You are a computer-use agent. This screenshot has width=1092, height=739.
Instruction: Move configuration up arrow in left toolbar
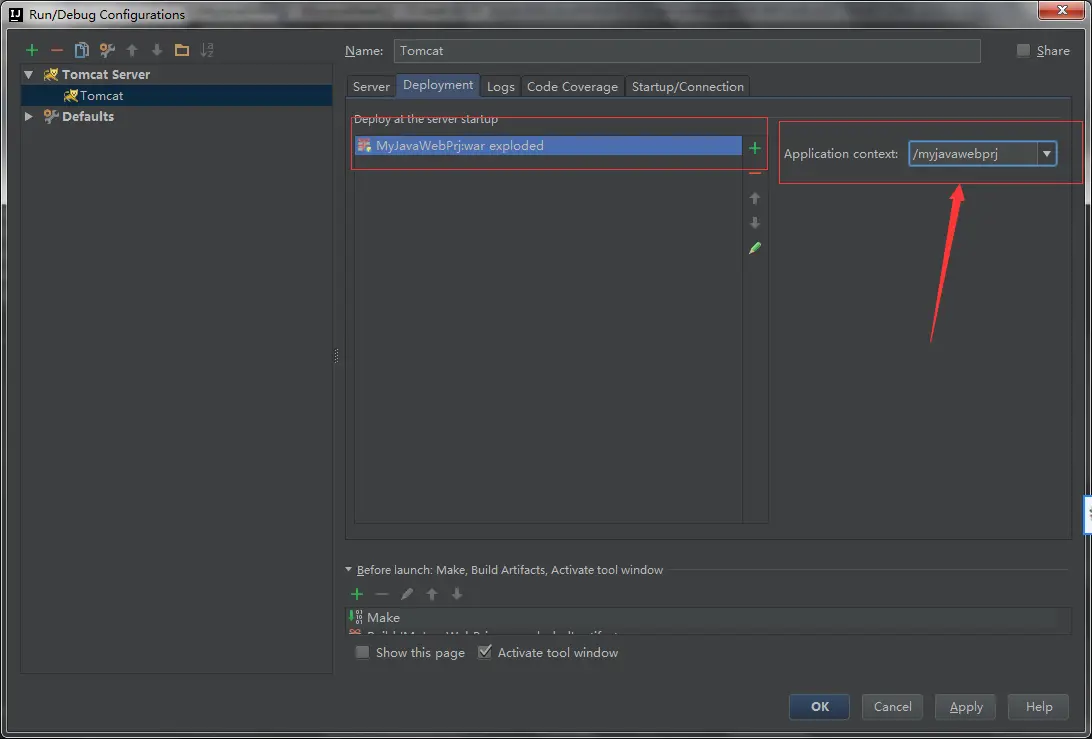[x=132, y=50]
